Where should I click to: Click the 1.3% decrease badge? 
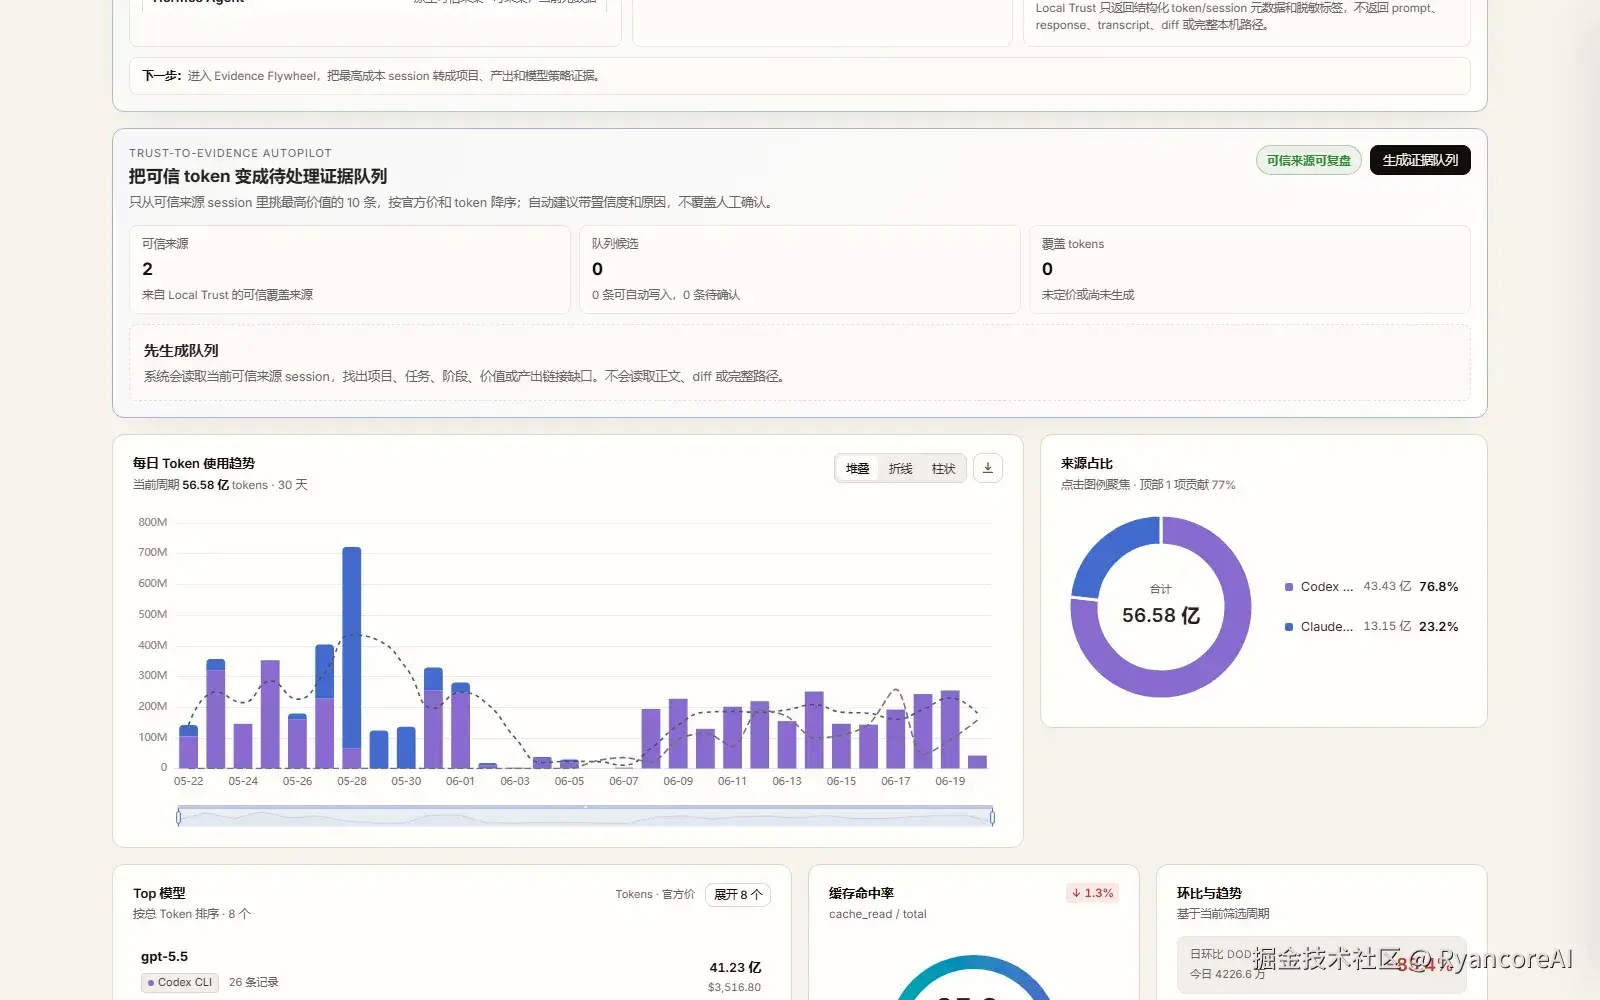(1092, 893)
